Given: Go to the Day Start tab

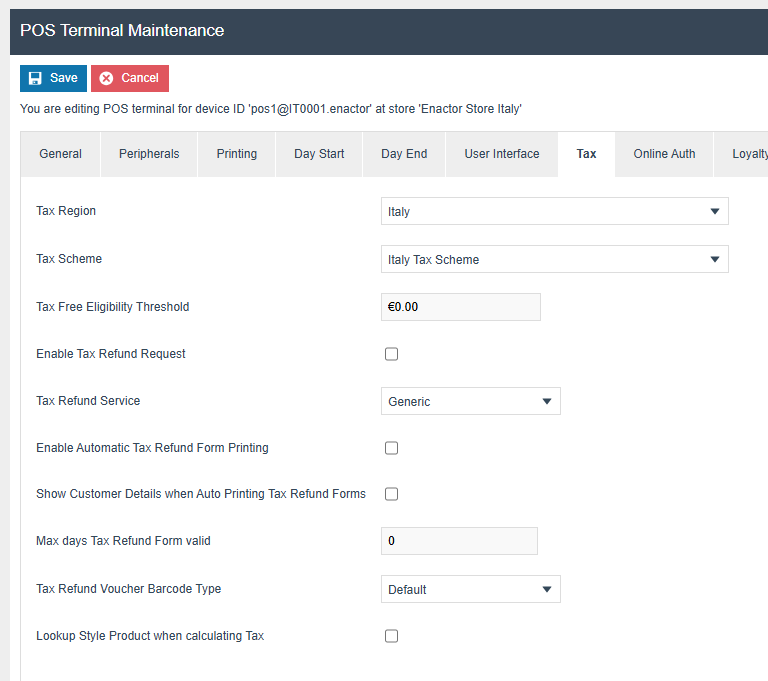Looking at the screenshot, I should [319, 154].
